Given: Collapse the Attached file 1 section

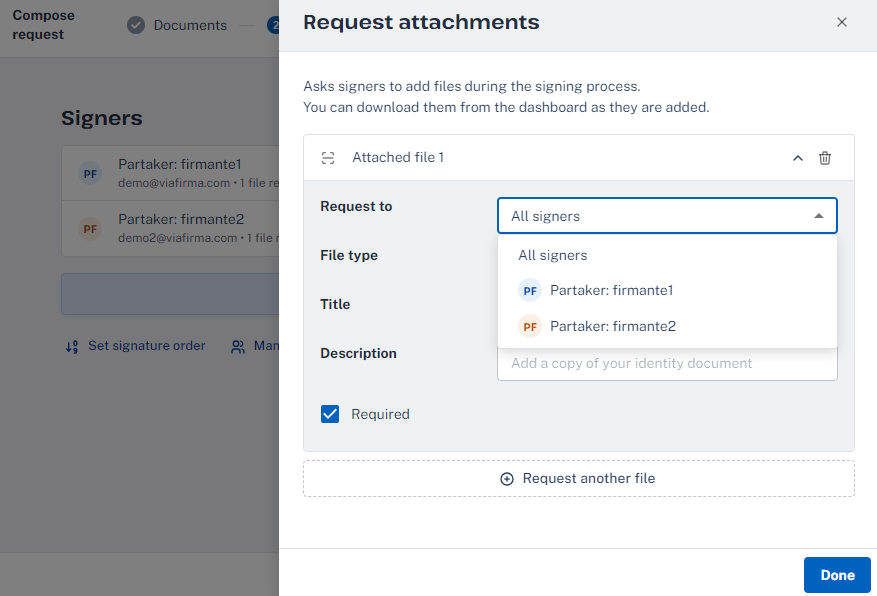Looking at the screenshot, I should click(798, 158).
